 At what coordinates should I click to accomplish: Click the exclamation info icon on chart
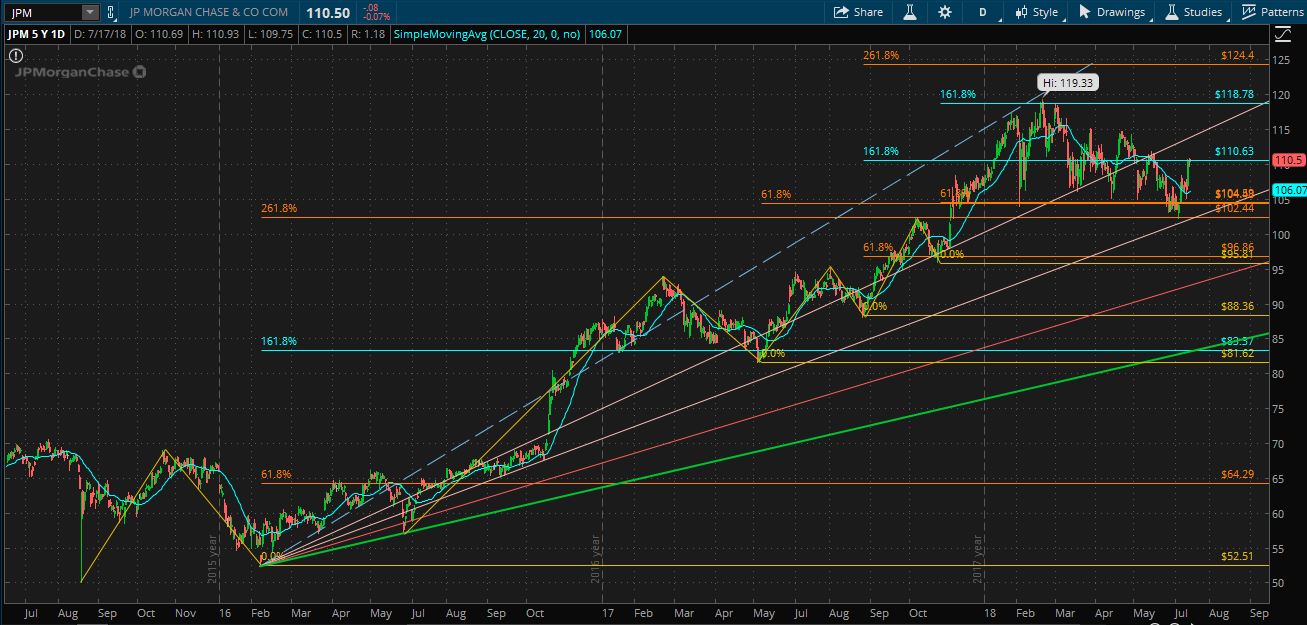click(x=16, y=57)
